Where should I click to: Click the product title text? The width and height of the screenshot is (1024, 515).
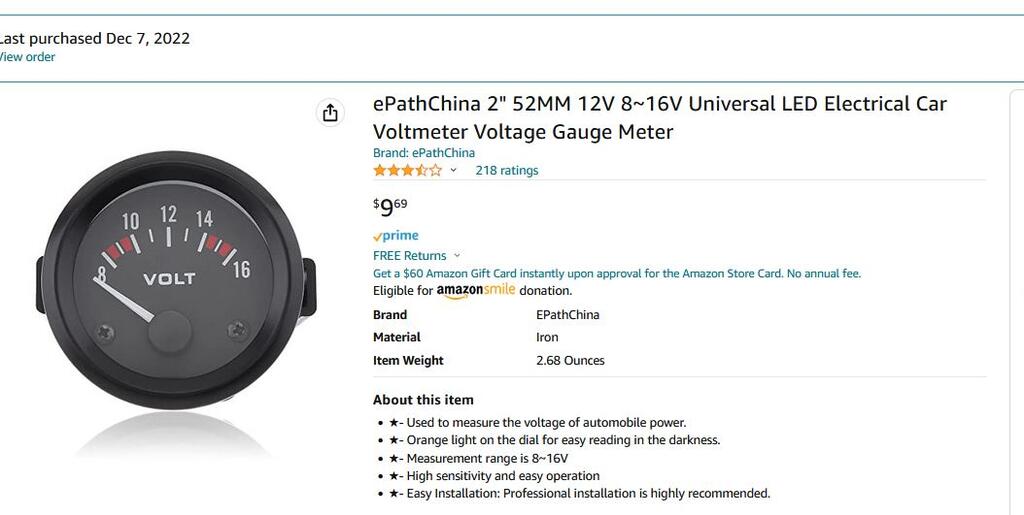pyautogui.click(x=660, y=117)
